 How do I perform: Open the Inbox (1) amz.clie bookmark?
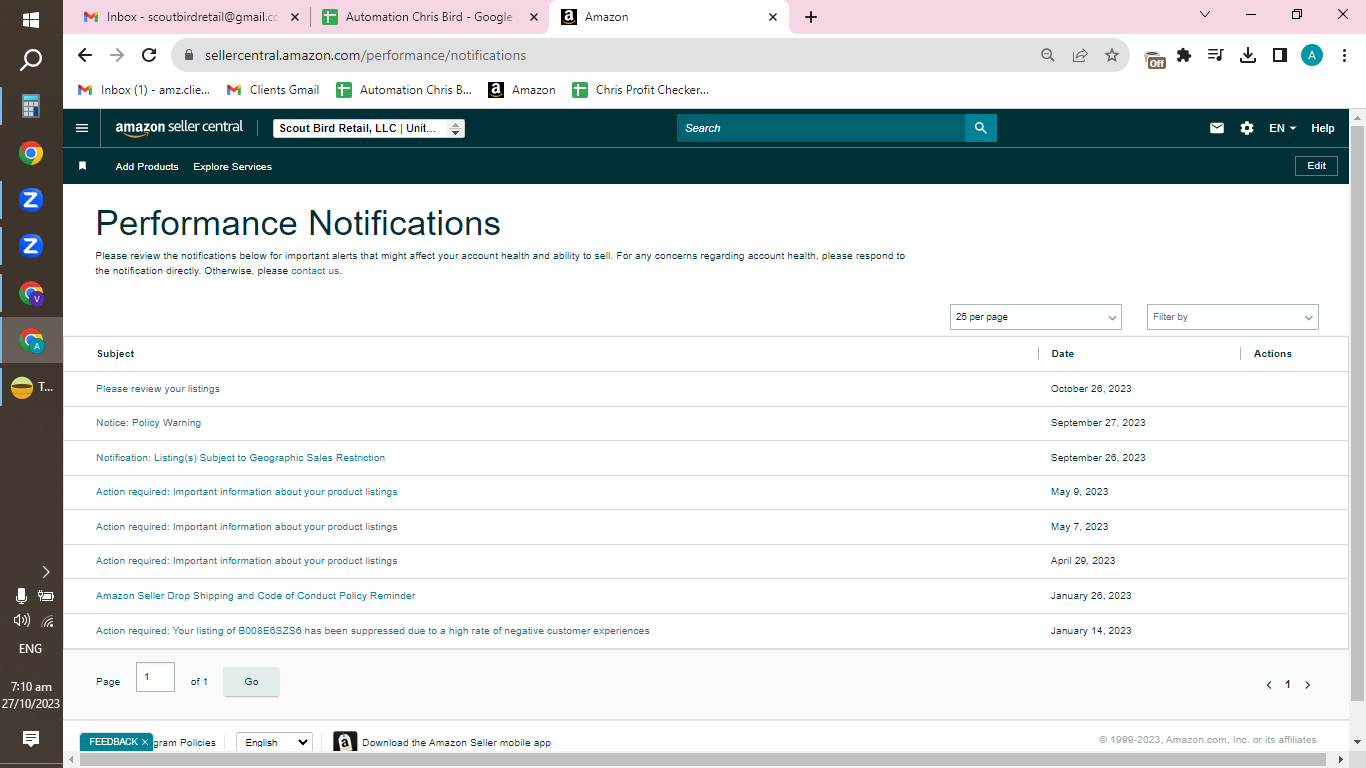144,90
